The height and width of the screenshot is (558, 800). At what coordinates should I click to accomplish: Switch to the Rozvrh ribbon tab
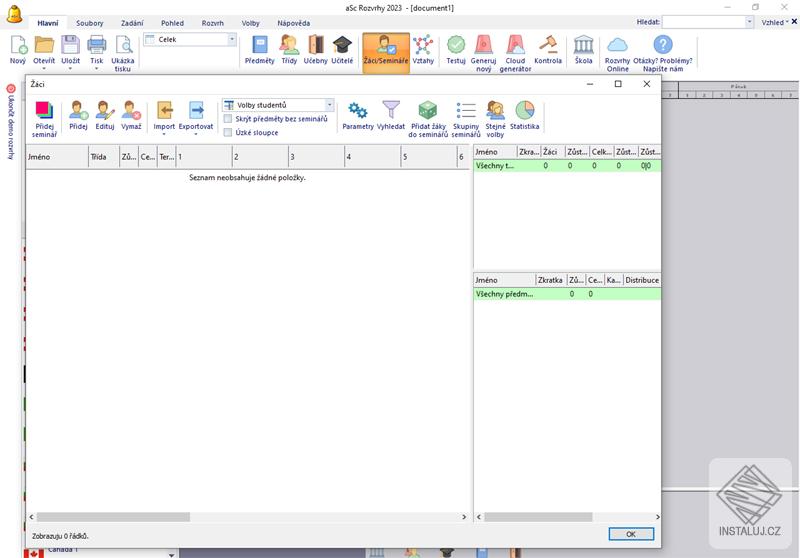pyautogui.click(x=213, y=23)
